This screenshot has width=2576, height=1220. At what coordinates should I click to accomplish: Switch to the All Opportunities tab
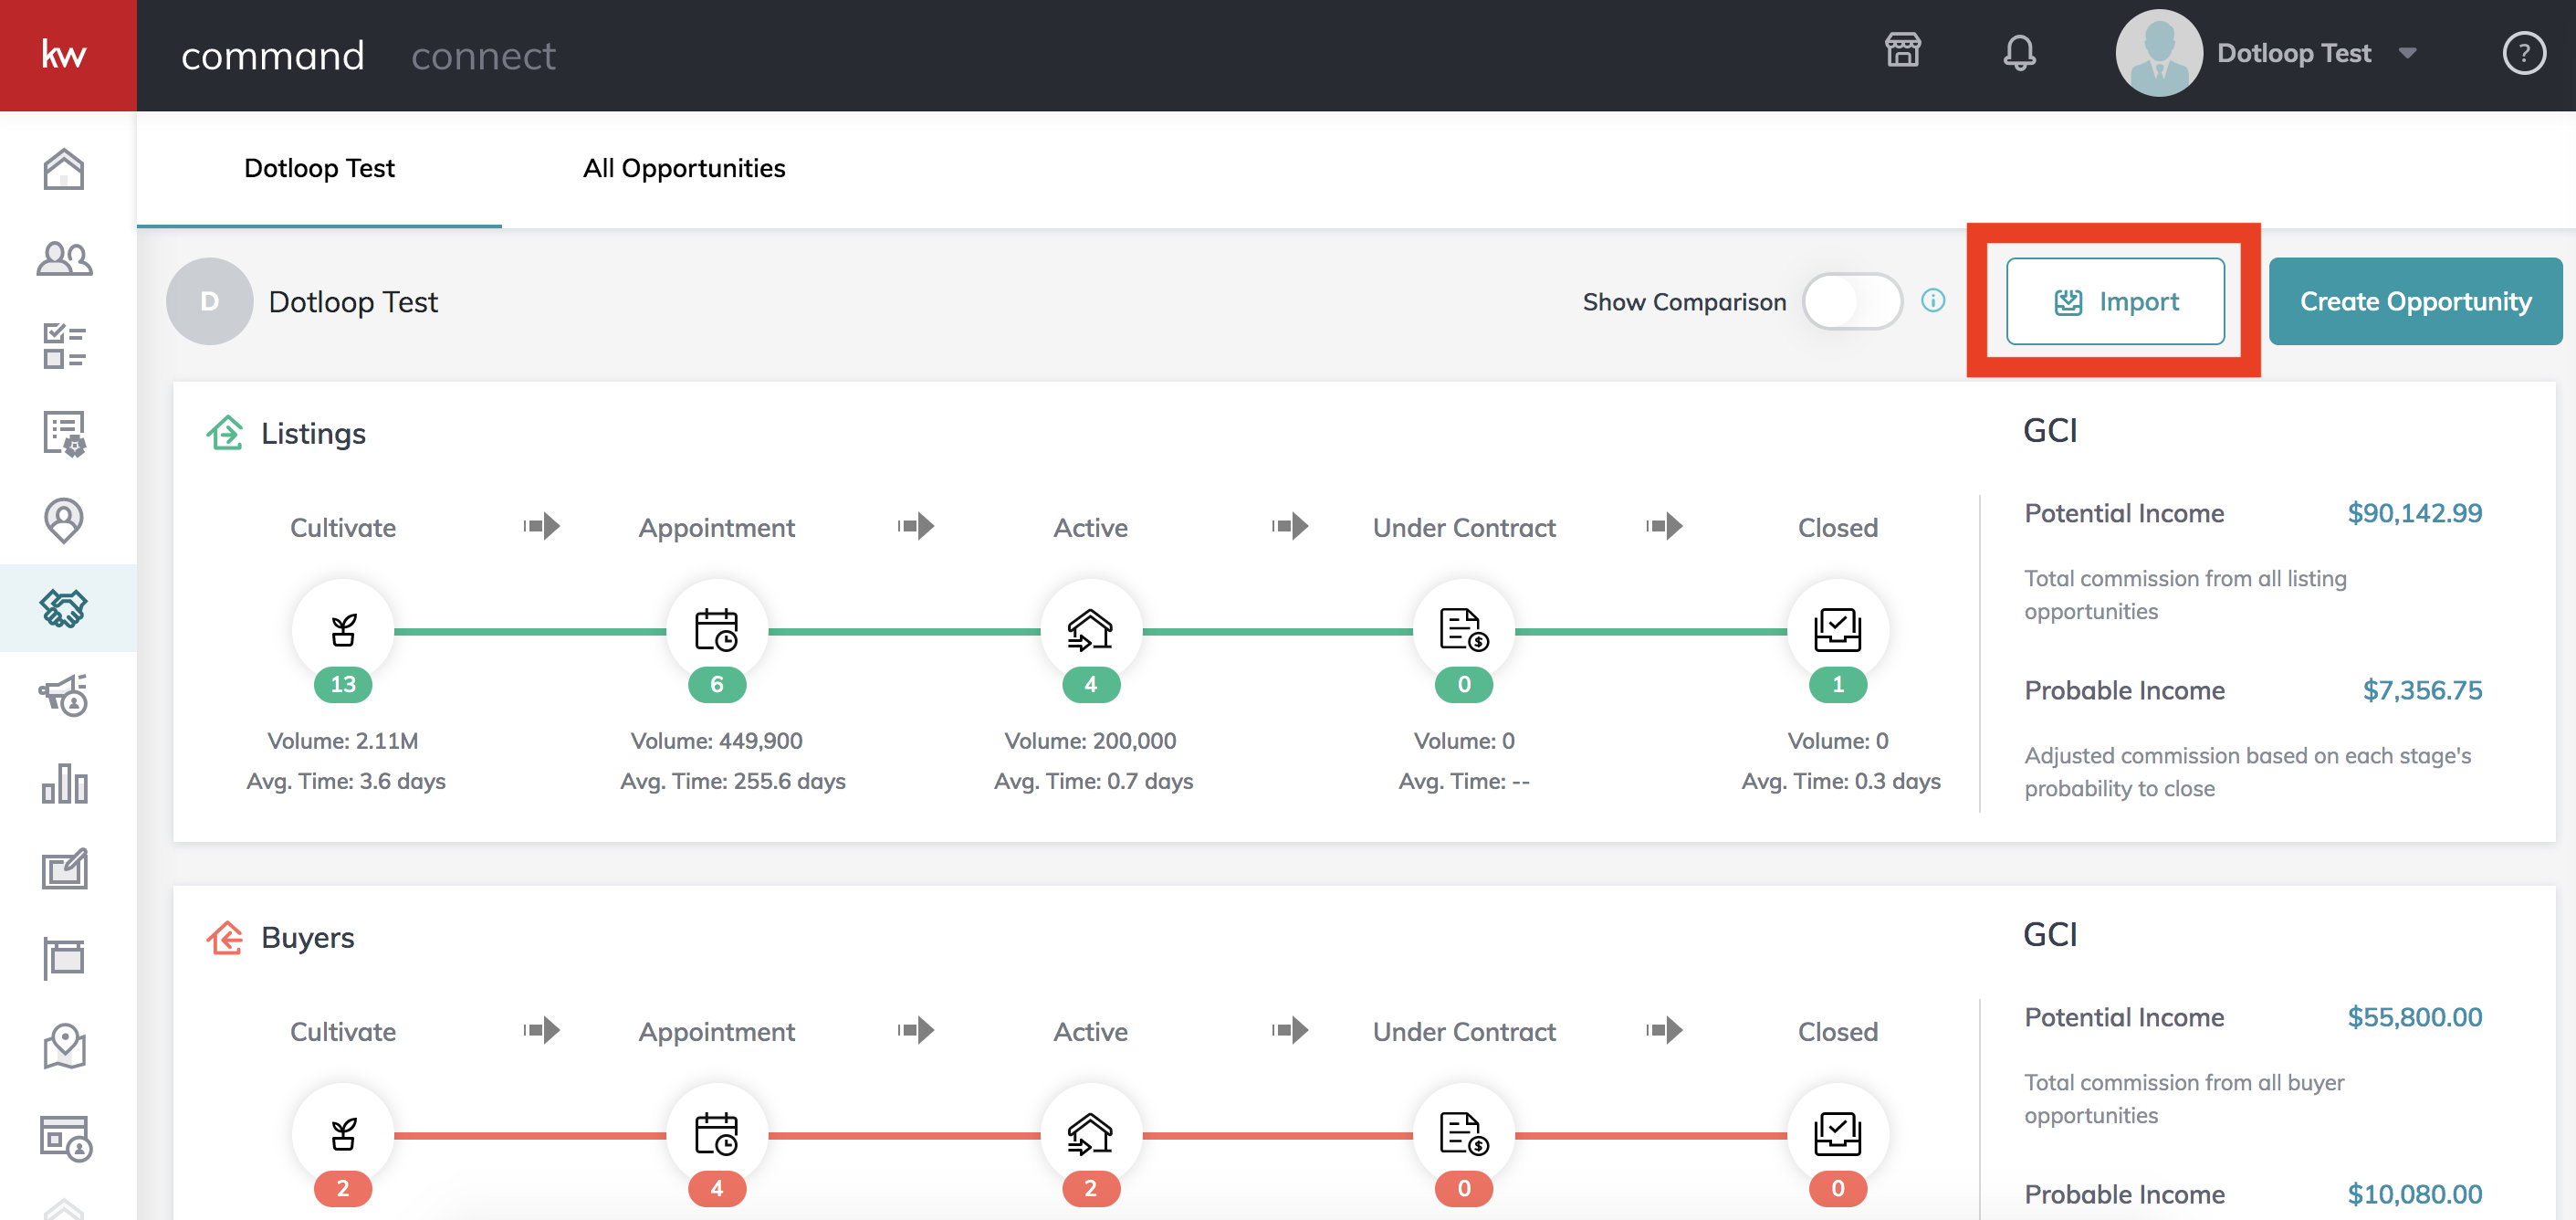(685, 168)
